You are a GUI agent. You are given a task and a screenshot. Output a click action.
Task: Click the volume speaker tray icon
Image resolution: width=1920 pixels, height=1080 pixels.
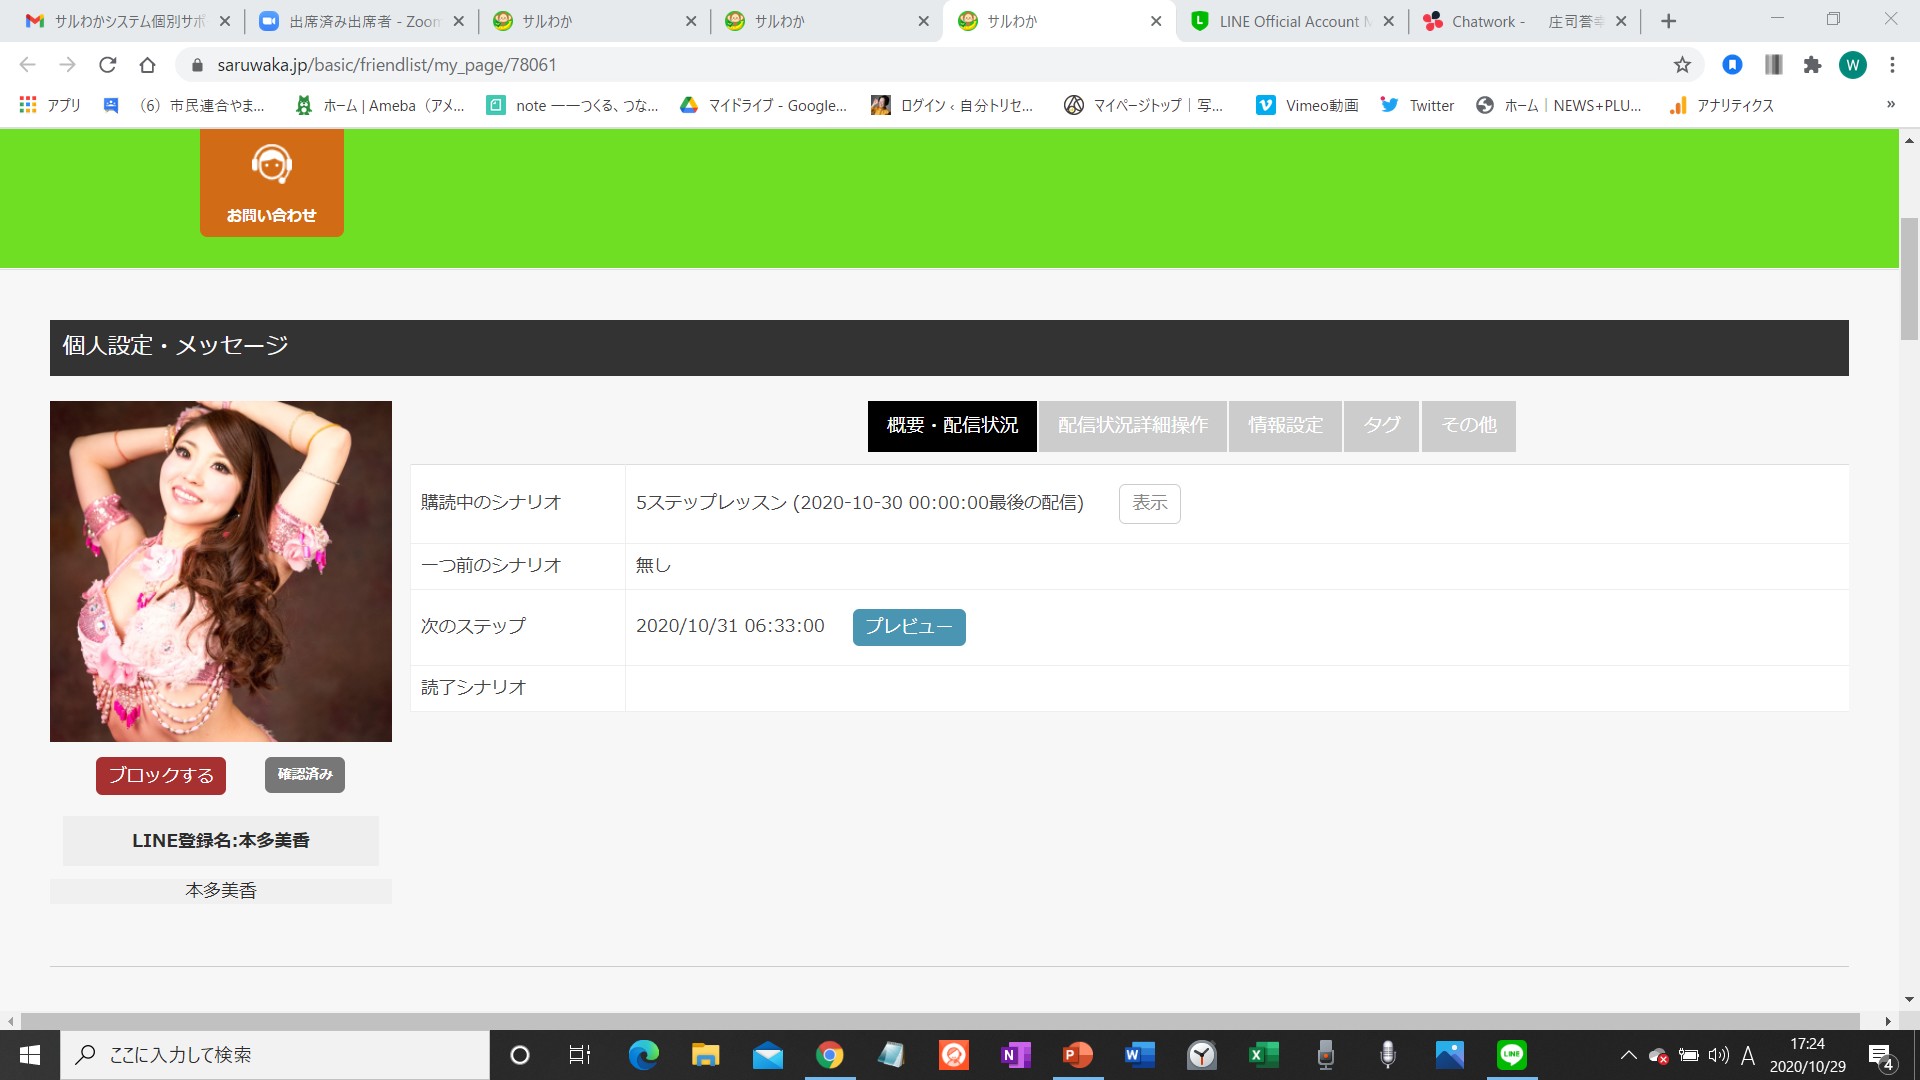click(1718, 1055)
